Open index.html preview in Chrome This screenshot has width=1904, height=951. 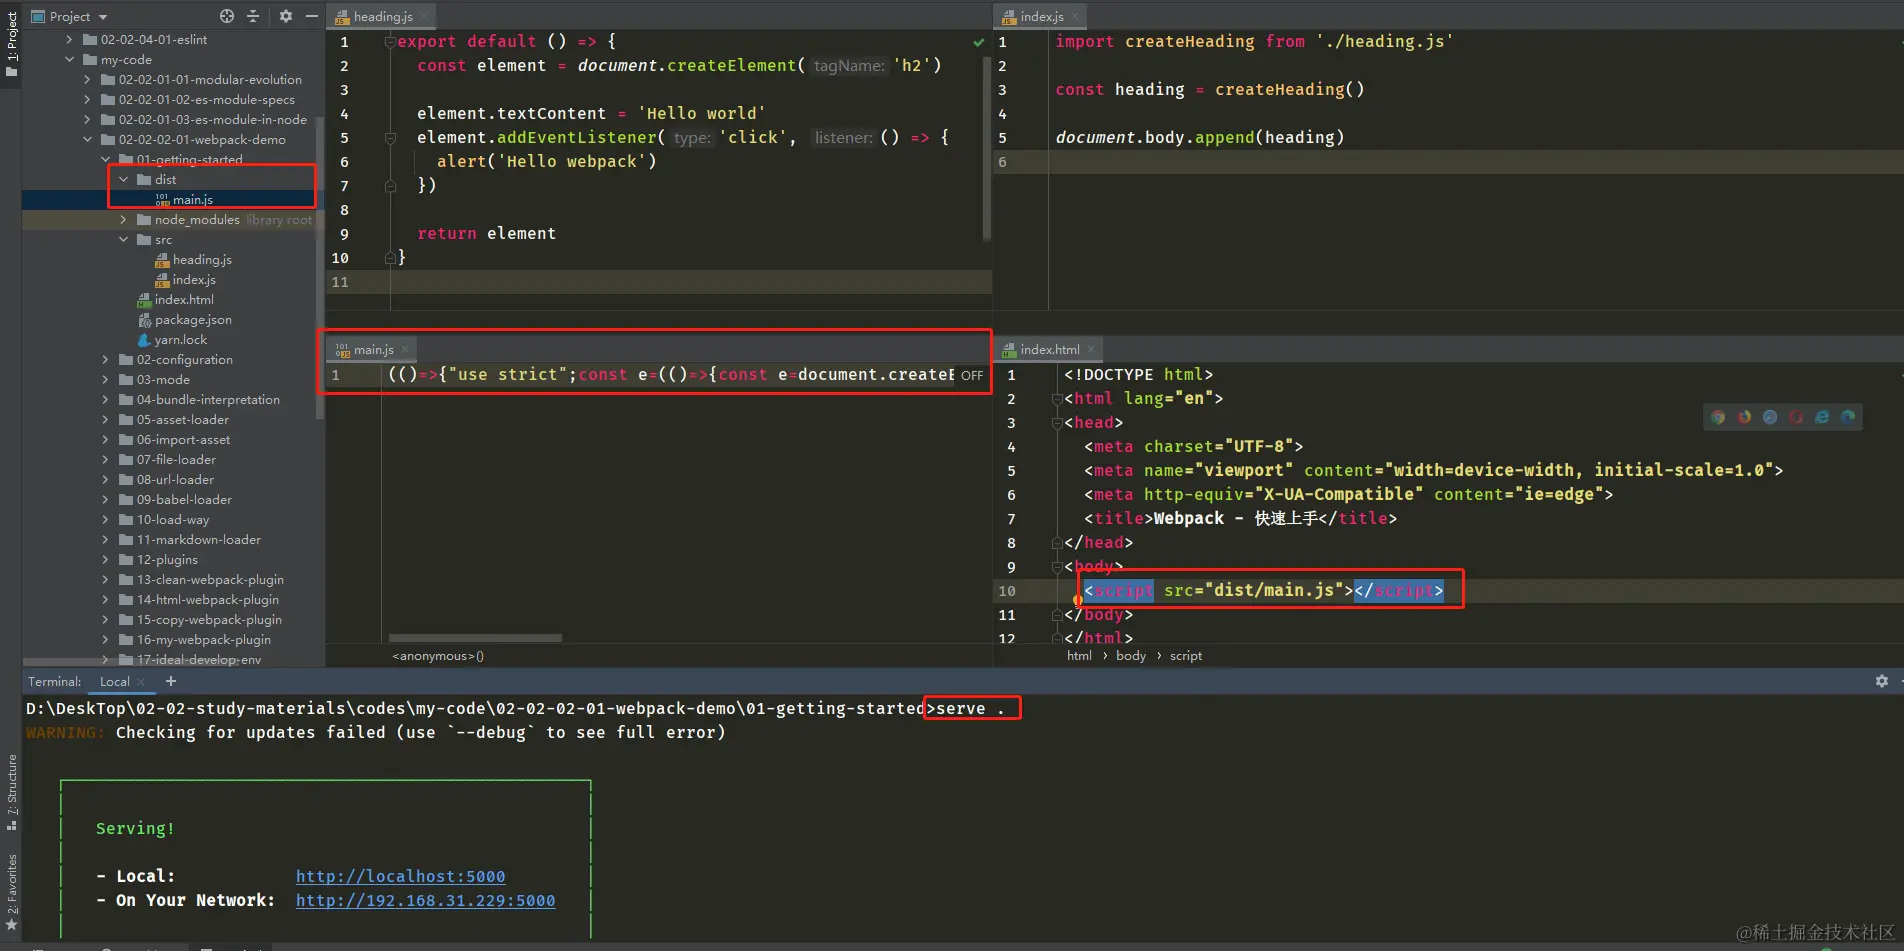(1718, 417)
